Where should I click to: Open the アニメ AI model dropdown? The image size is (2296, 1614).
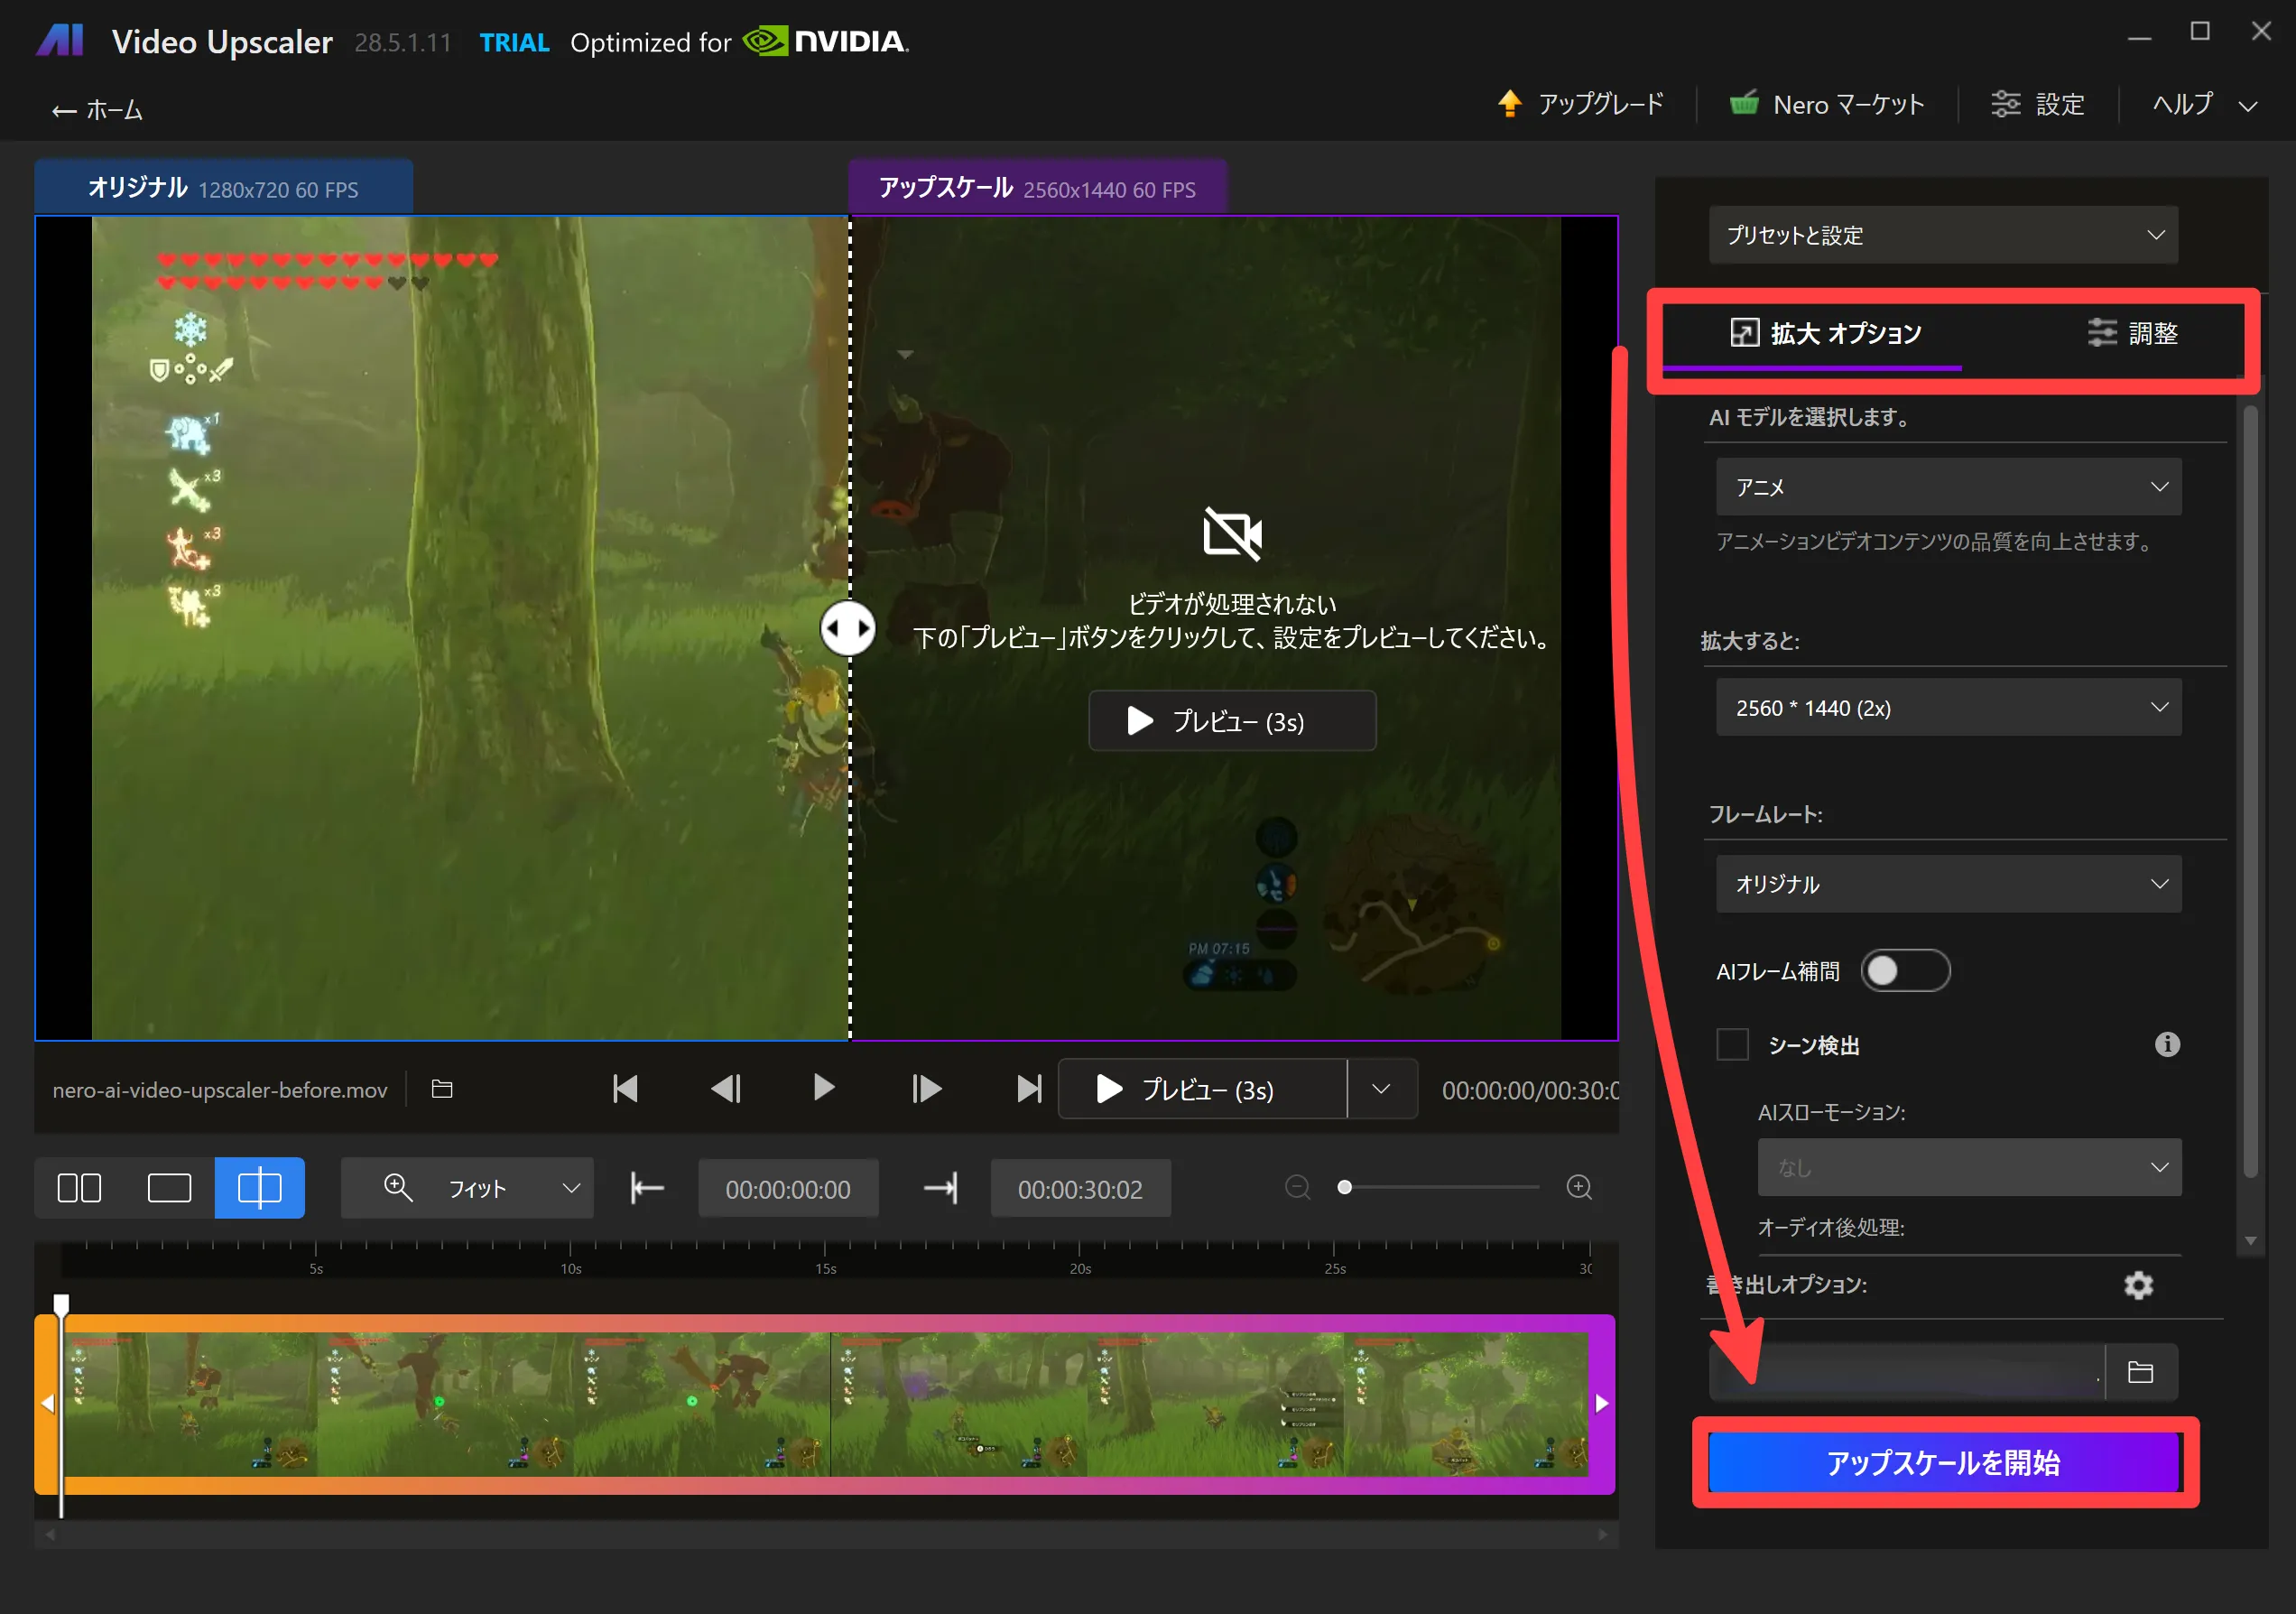click(1947, 487)
